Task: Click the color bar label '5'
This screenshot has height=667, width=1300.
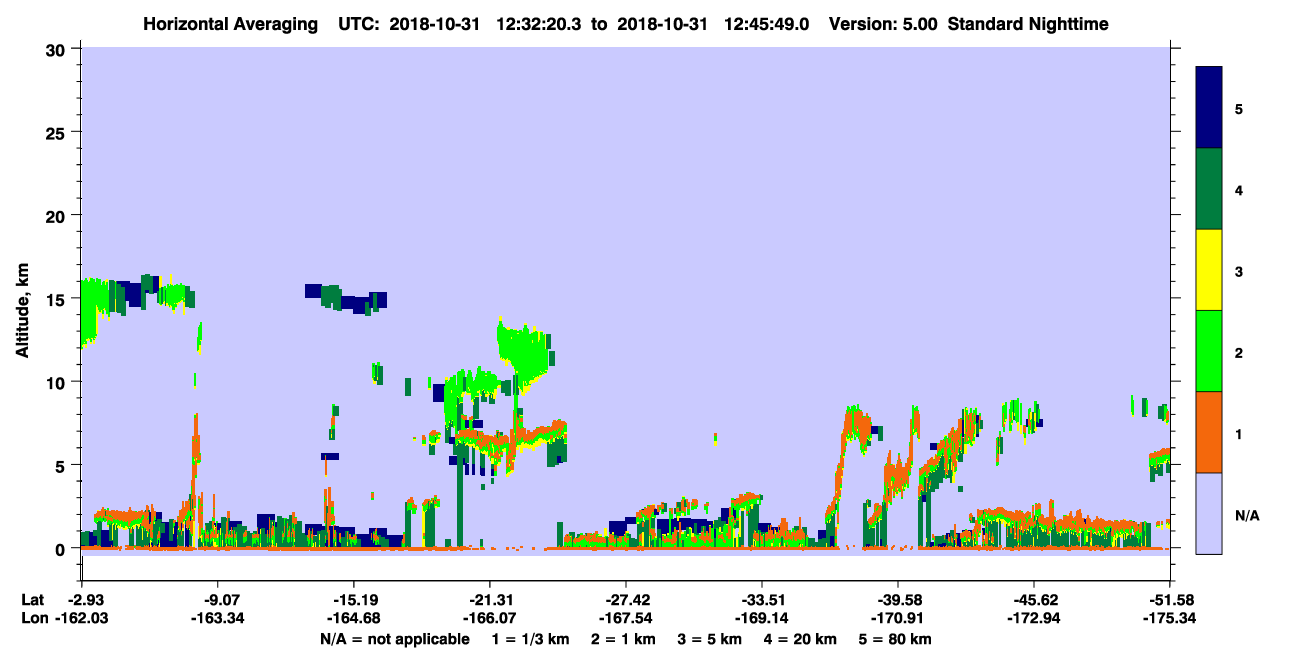Action: pos(1239,108)
